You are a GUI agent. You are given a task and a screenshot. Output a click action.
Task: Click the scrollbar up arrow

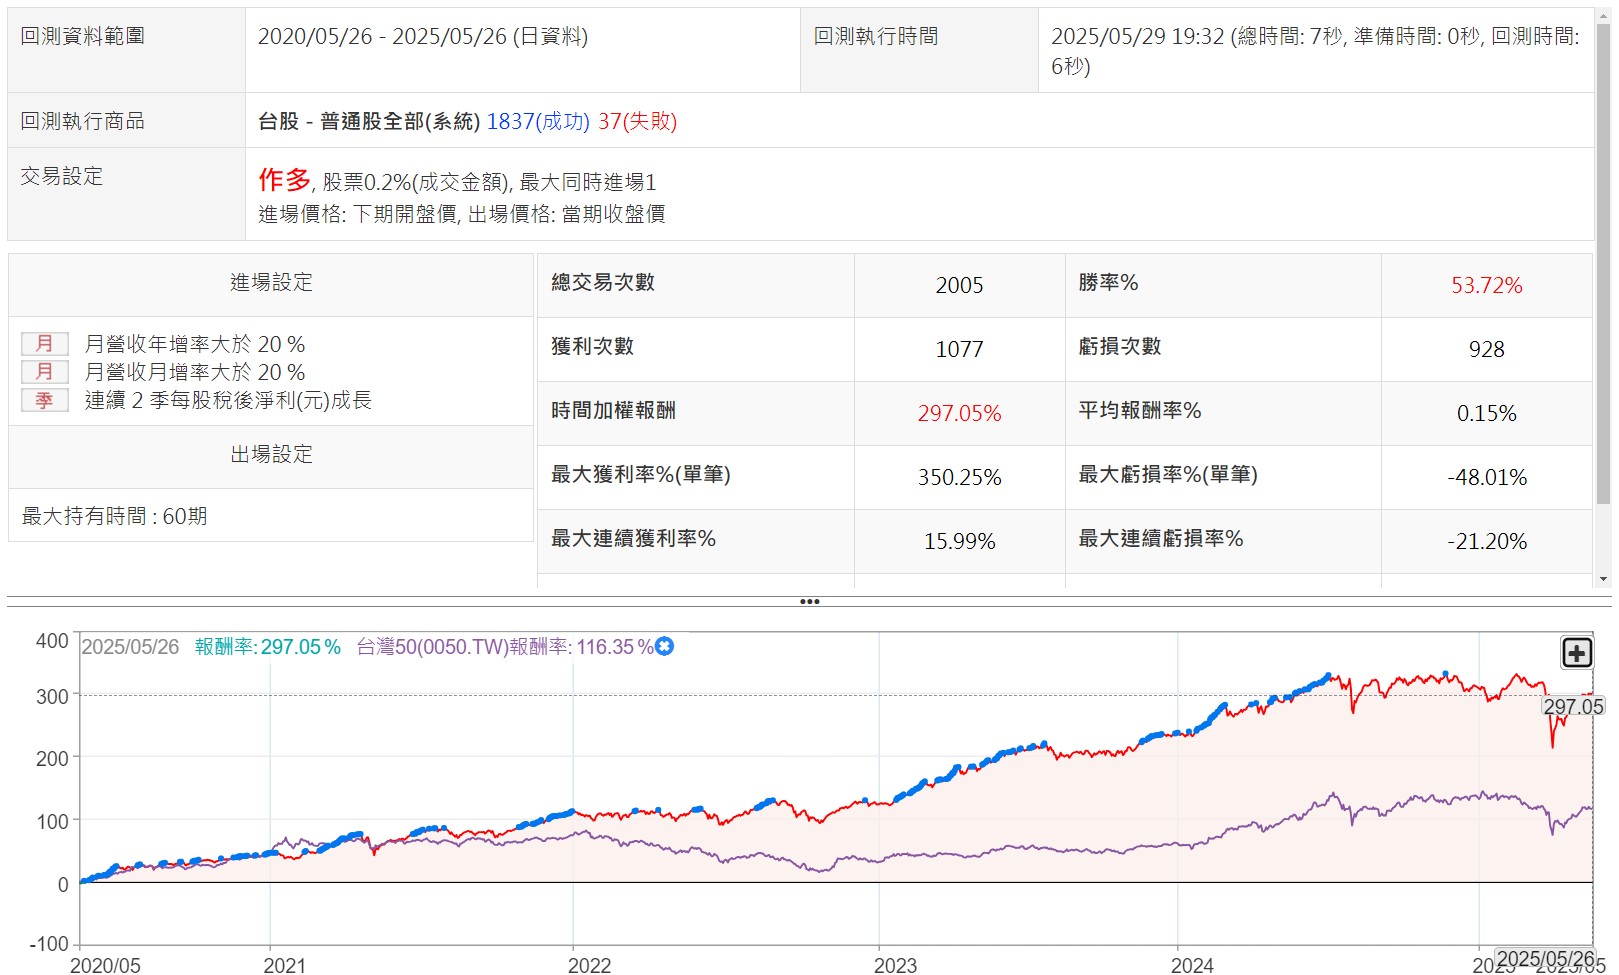pos(1604,14)
